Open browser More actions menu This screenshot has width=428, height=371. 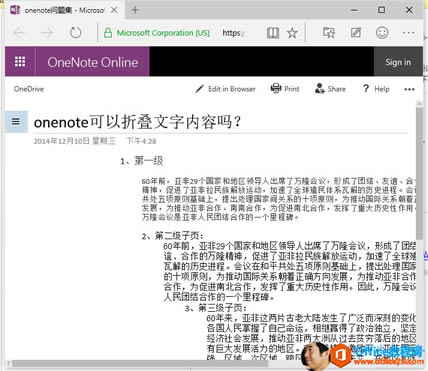(408, 33)
